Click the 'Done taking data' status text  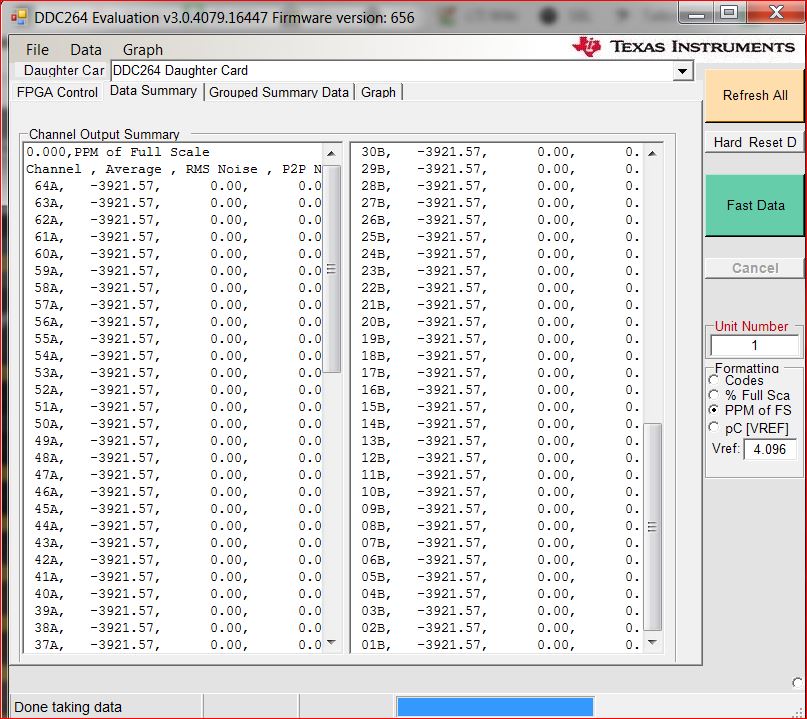67,707
